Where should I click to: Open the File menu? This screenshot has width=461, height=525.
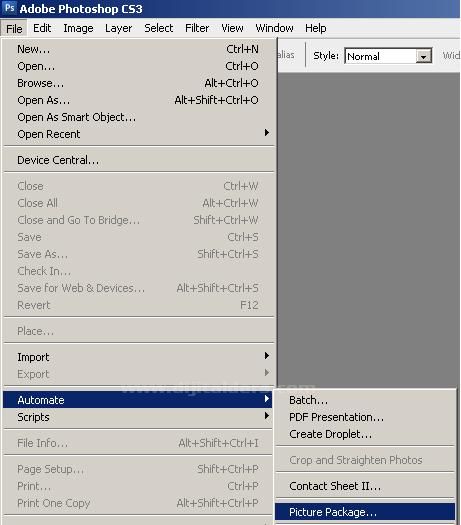pyautogui.click(x=14, y=28)
